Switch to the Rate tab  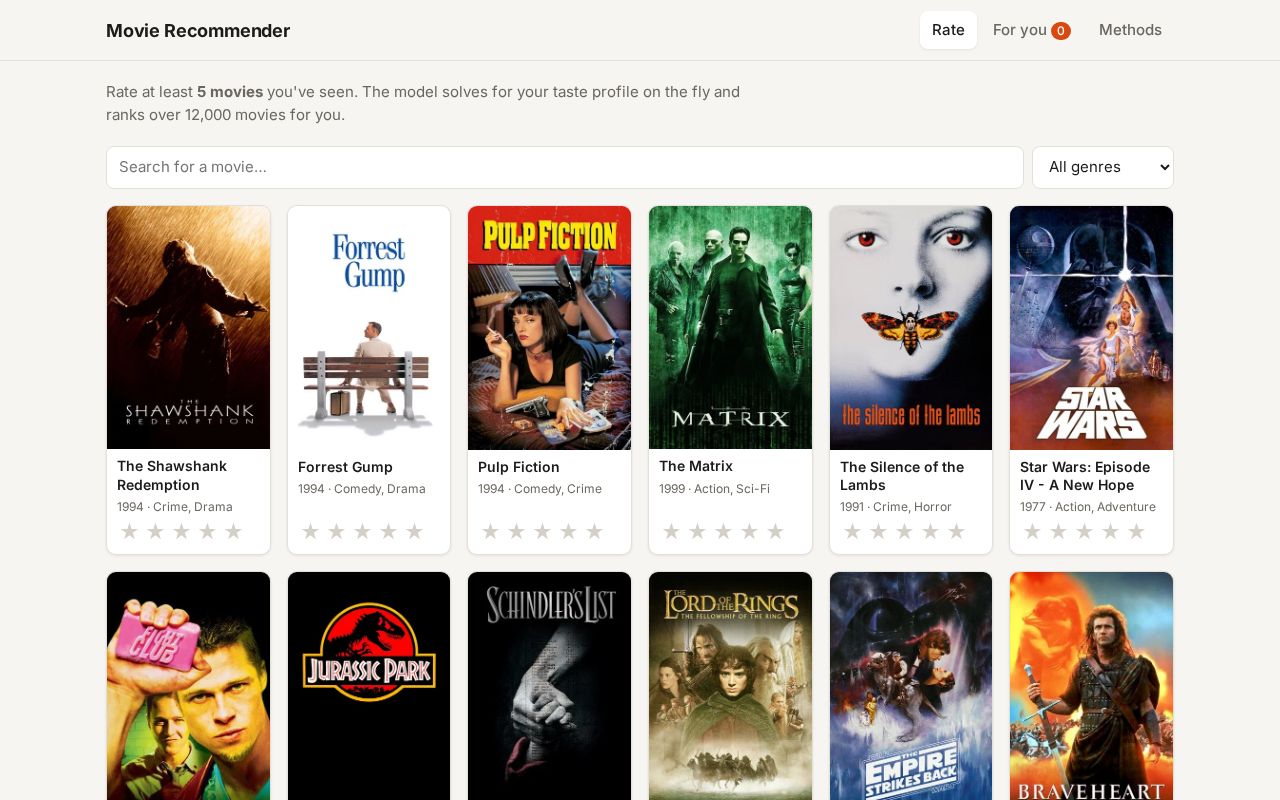click(948, 30)
